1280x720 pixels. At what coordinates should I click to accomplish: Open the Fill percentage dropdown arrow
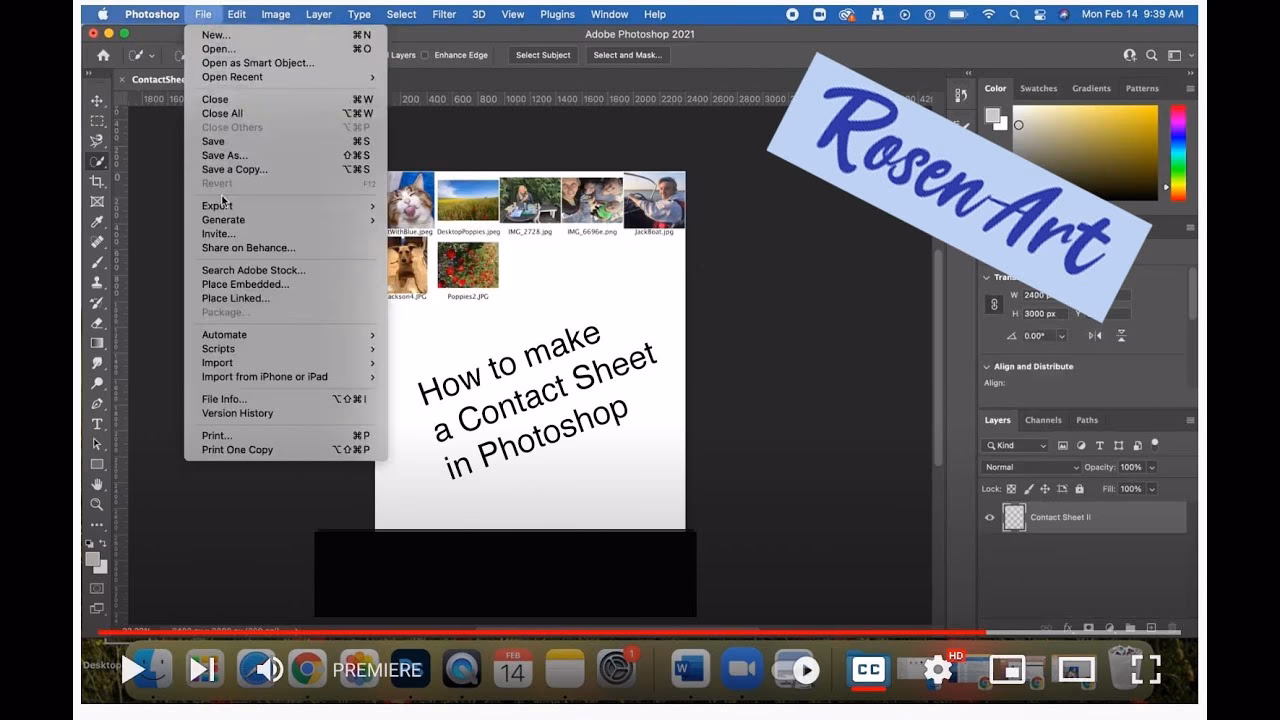pos(1152,489)
